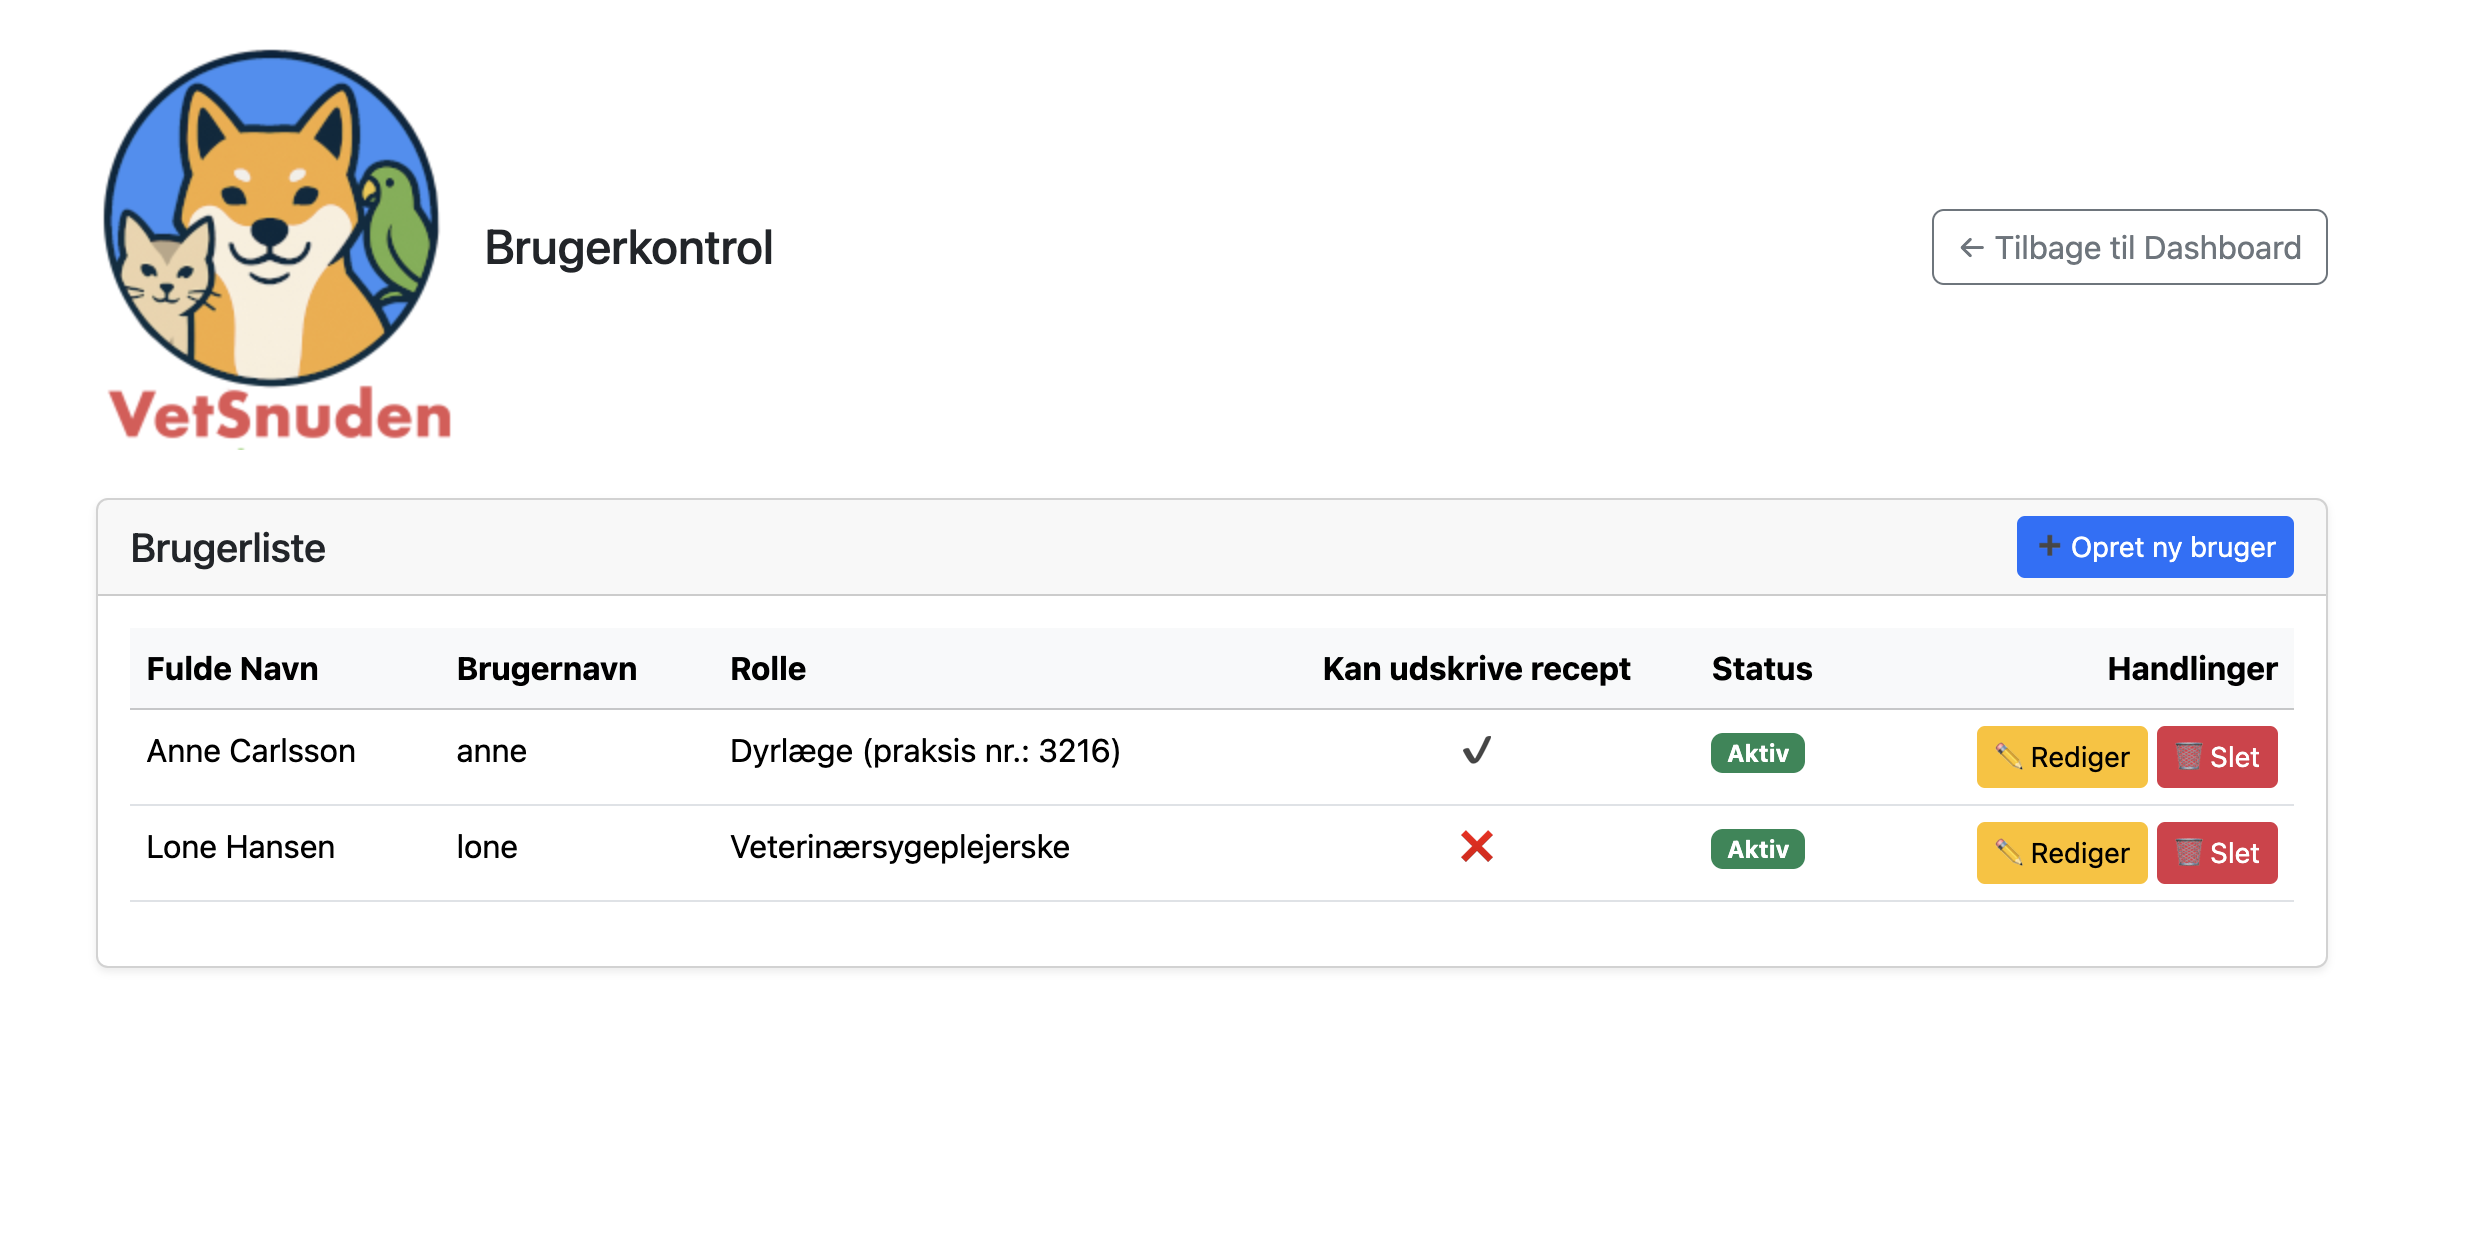Select the username 'lone' in the table
Viewport: 2478px width, 1256px height.
489,847
